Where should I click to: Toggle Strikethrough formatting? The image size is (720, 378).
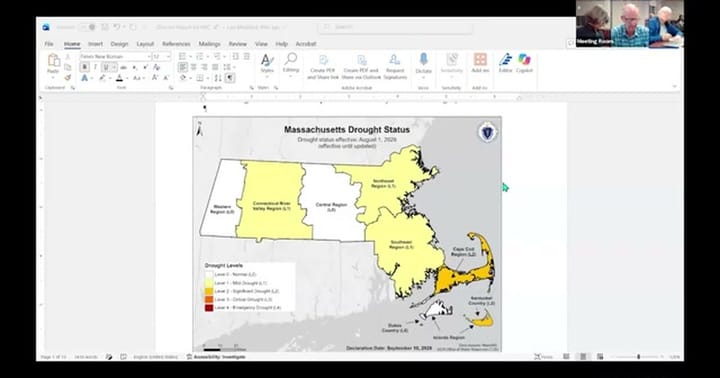(x=124, y=67)
